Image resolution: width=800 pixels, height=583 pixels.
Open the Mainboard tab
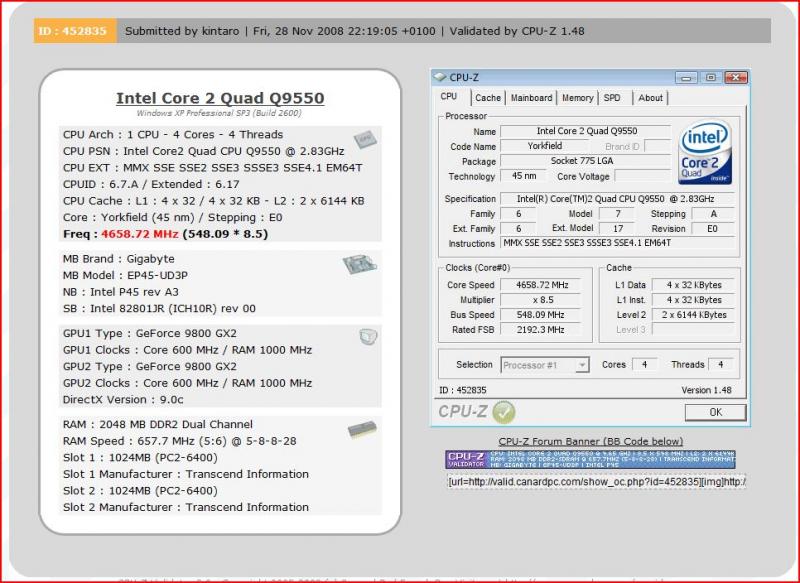(x=531, y=98)
